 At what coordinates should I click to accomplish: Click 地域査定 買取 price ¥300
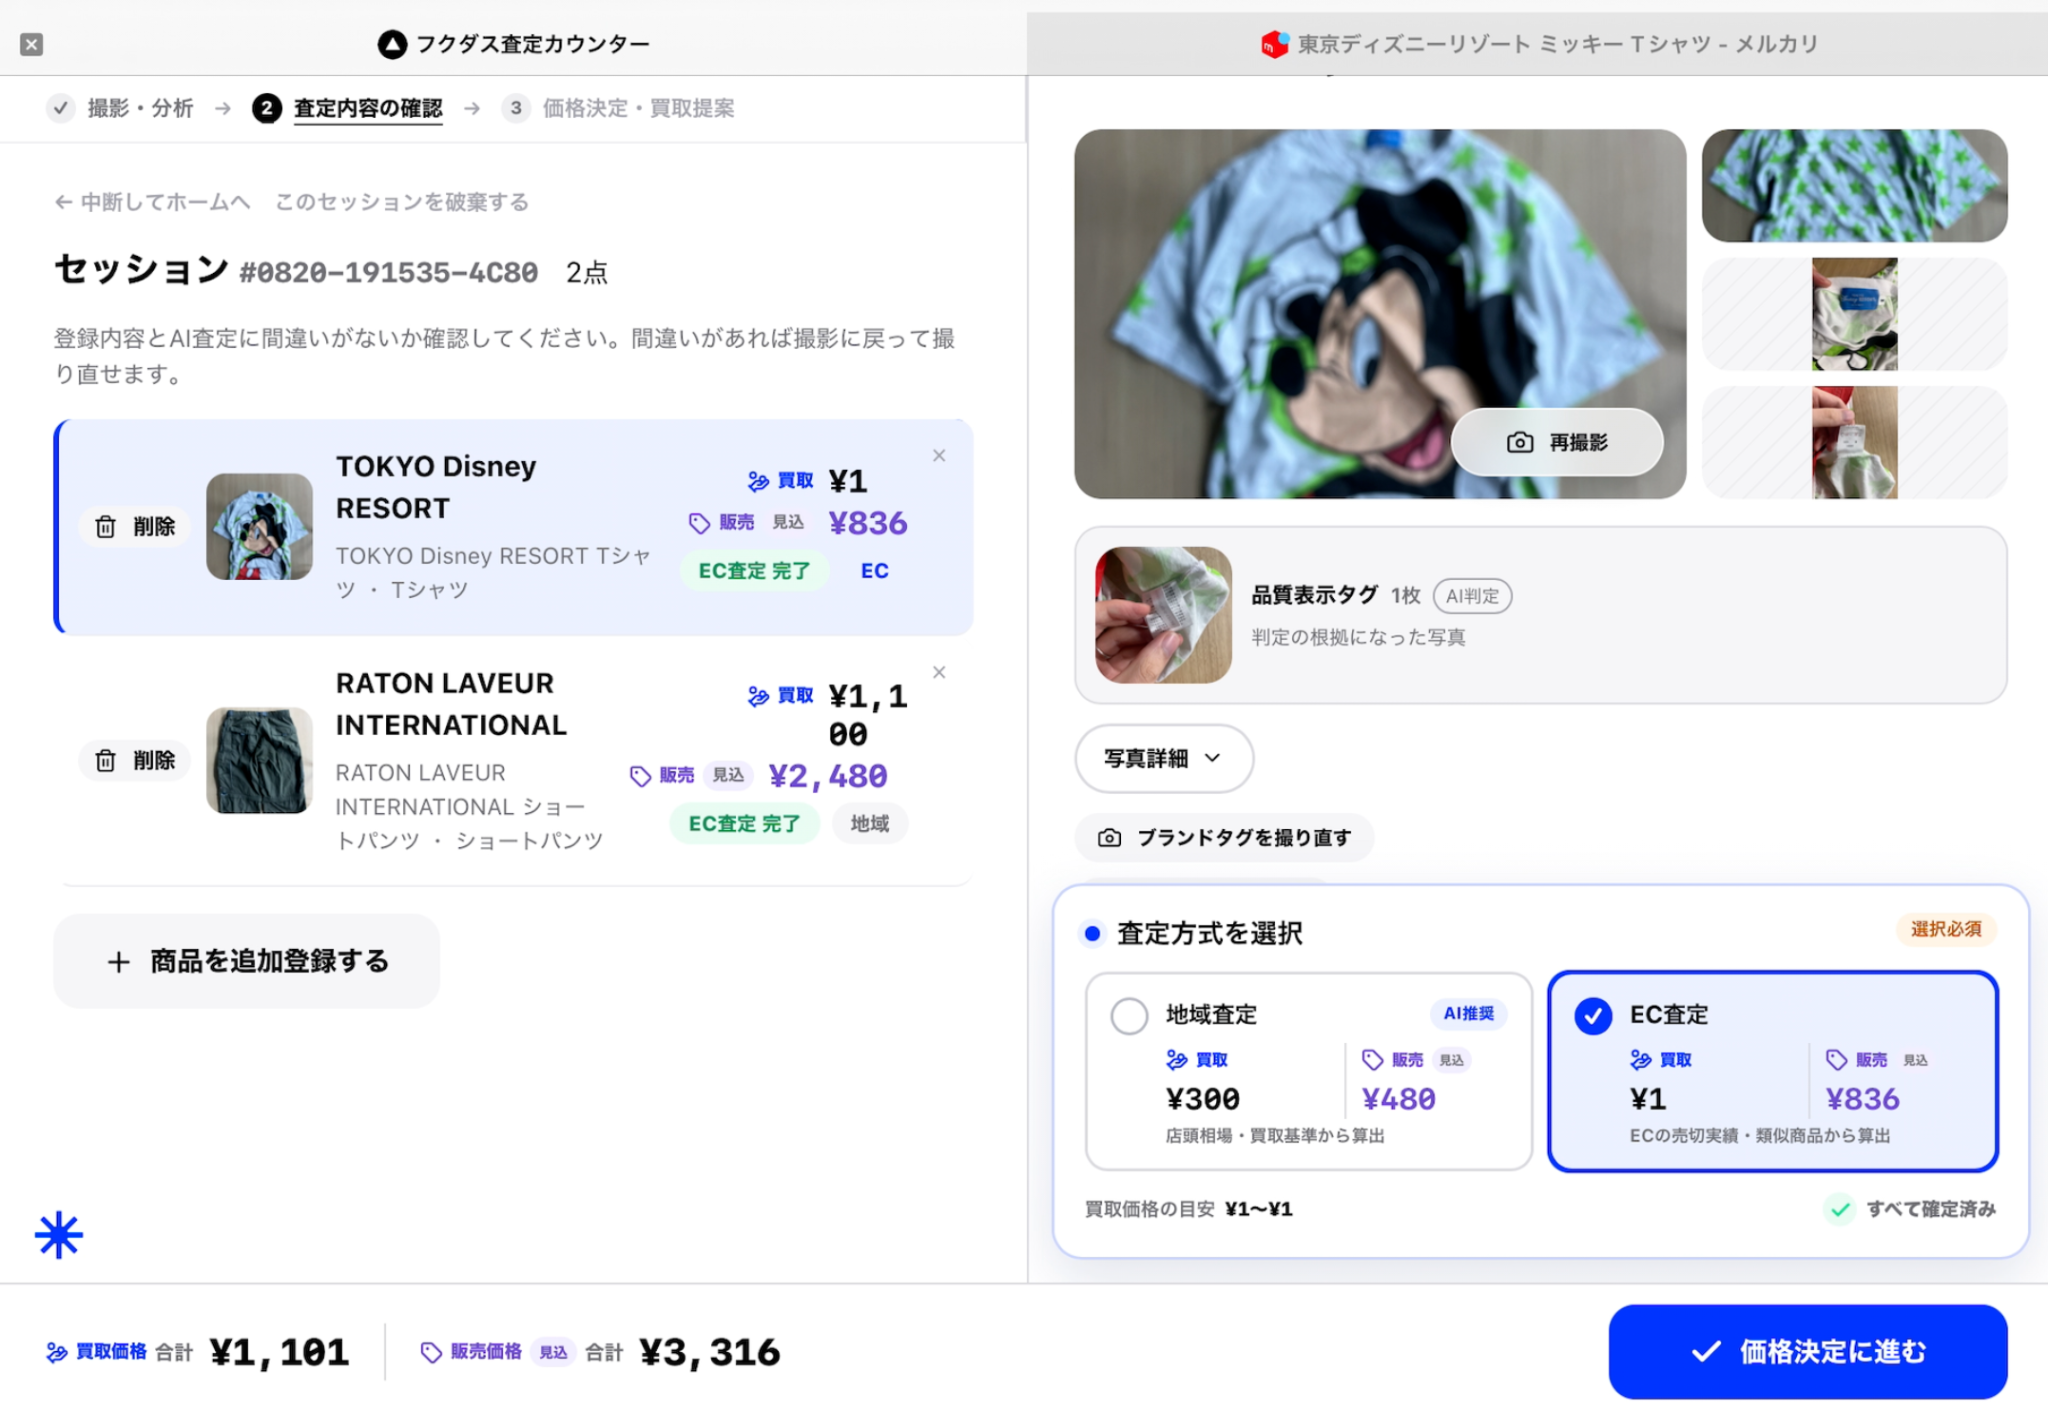point(1203,1100)
